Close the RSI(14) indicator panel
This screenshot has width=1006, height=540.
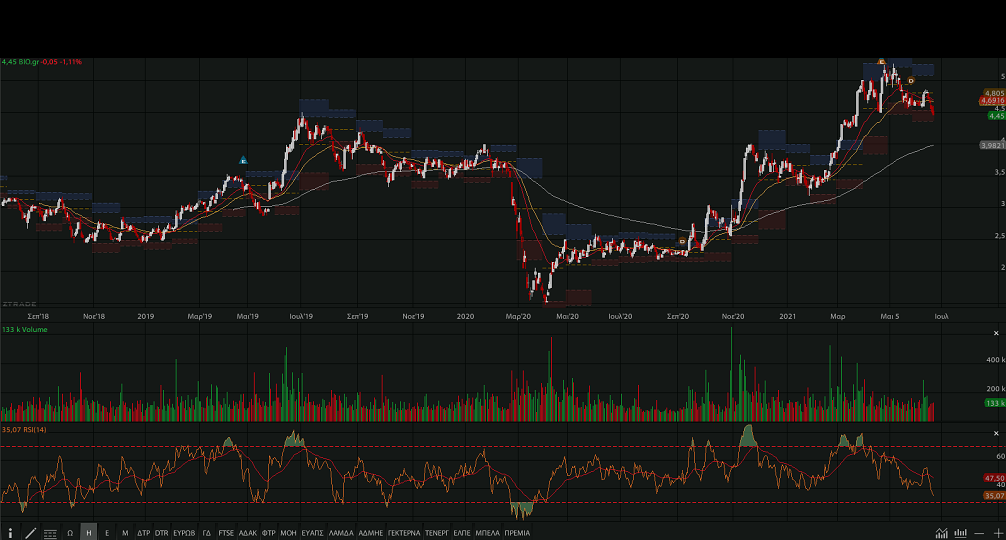click(x=997, y=432)
